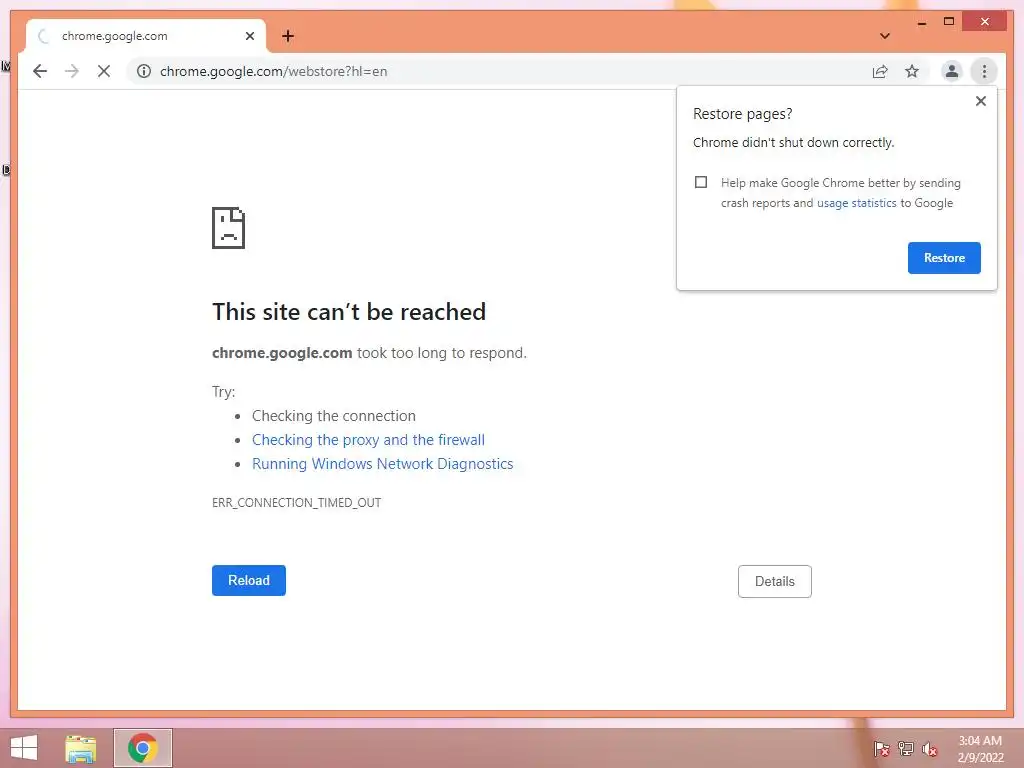Minimize the Chrome window
Viewport: 1024px width, 768px height.
click(921, 22)
